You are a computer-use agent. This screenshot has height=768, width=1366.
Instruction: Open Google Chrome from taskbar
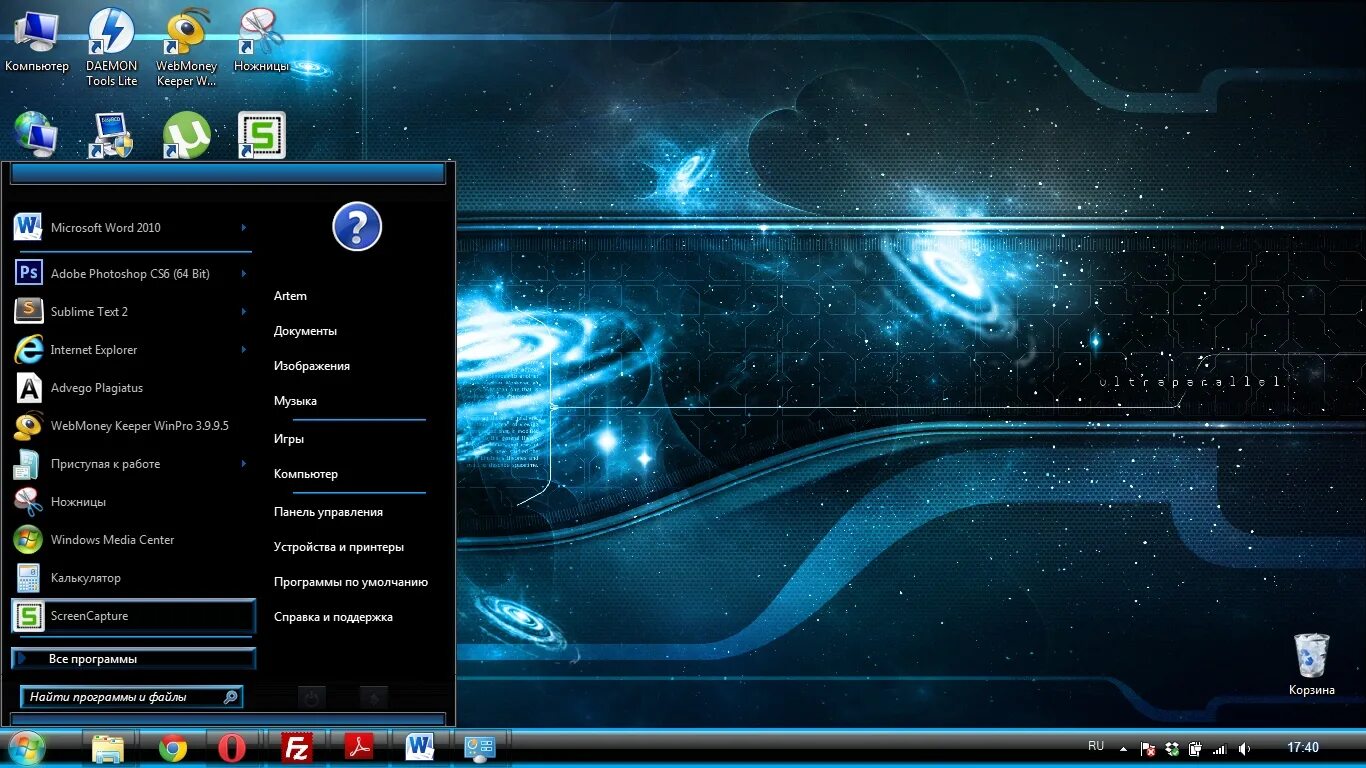click(x=173, y=748)
